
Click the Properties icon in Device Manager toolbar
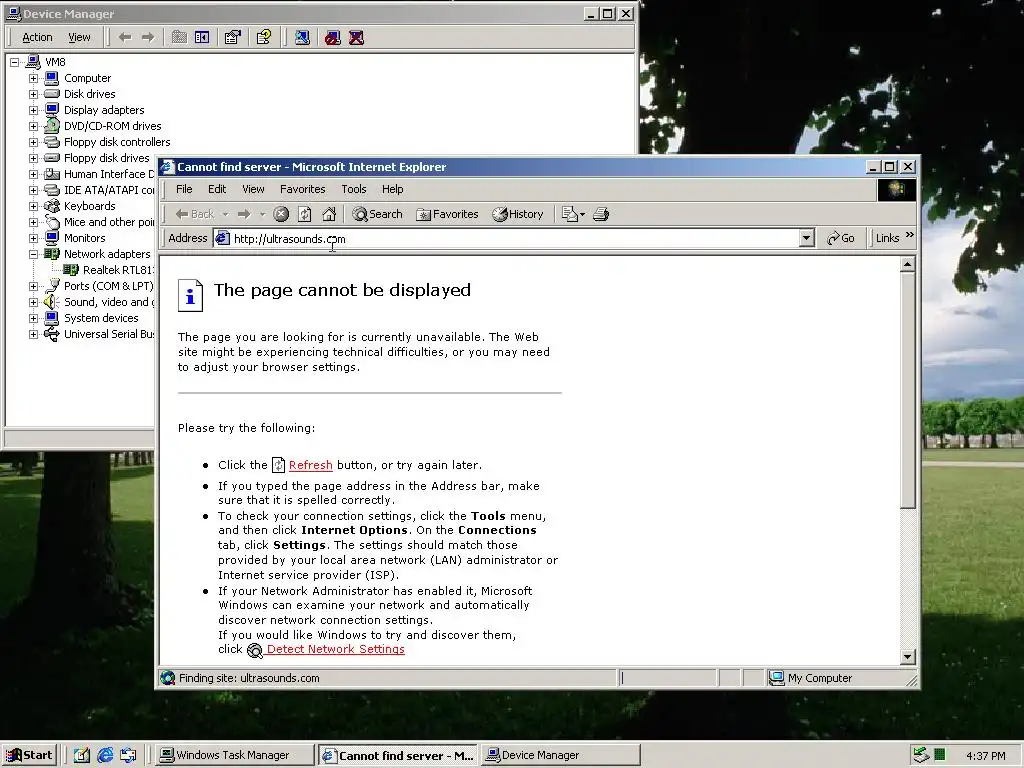(232, 37)
